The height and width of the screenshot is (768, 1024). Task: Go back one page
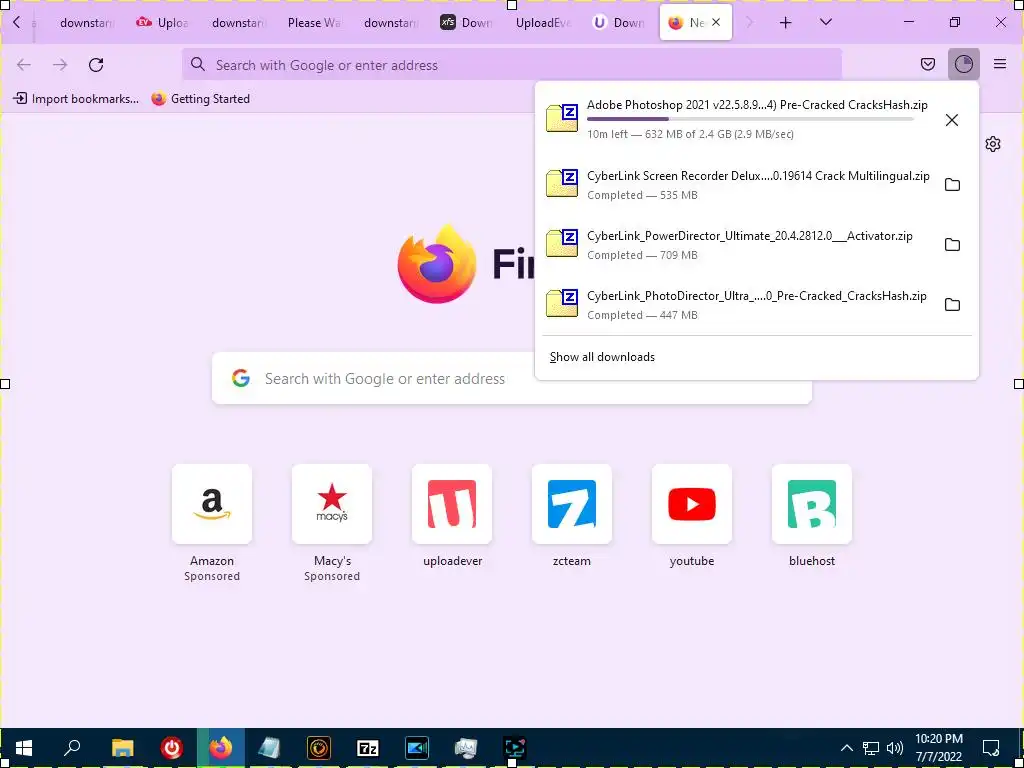pyautogui.click(x=24, y=65)
